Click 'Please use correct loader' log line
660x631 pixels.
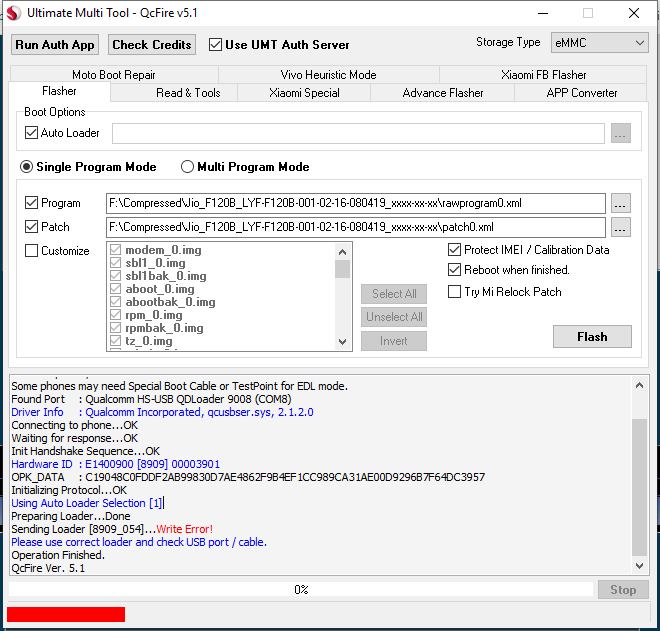pyautogui.click(x=139, y=542)
